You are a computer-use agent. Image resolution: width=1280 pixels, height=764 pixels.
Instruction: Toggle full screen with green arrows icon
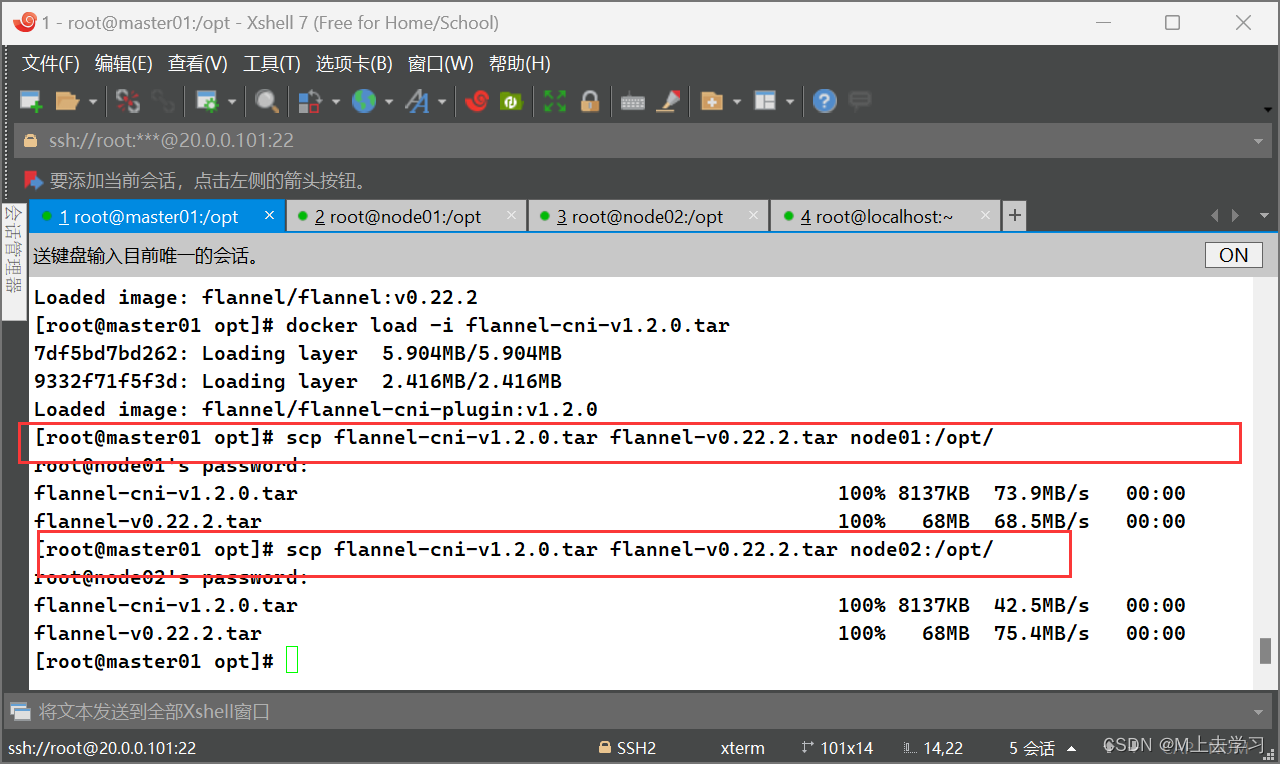point(555,101)
